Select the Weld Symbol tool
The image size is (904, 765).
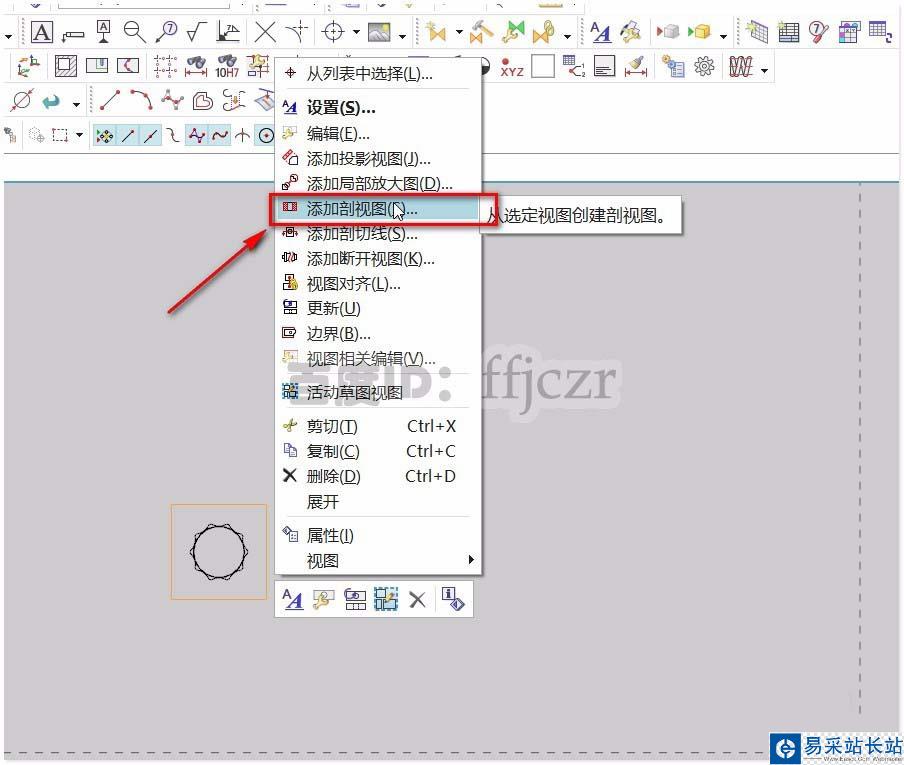tap(228, 32)
